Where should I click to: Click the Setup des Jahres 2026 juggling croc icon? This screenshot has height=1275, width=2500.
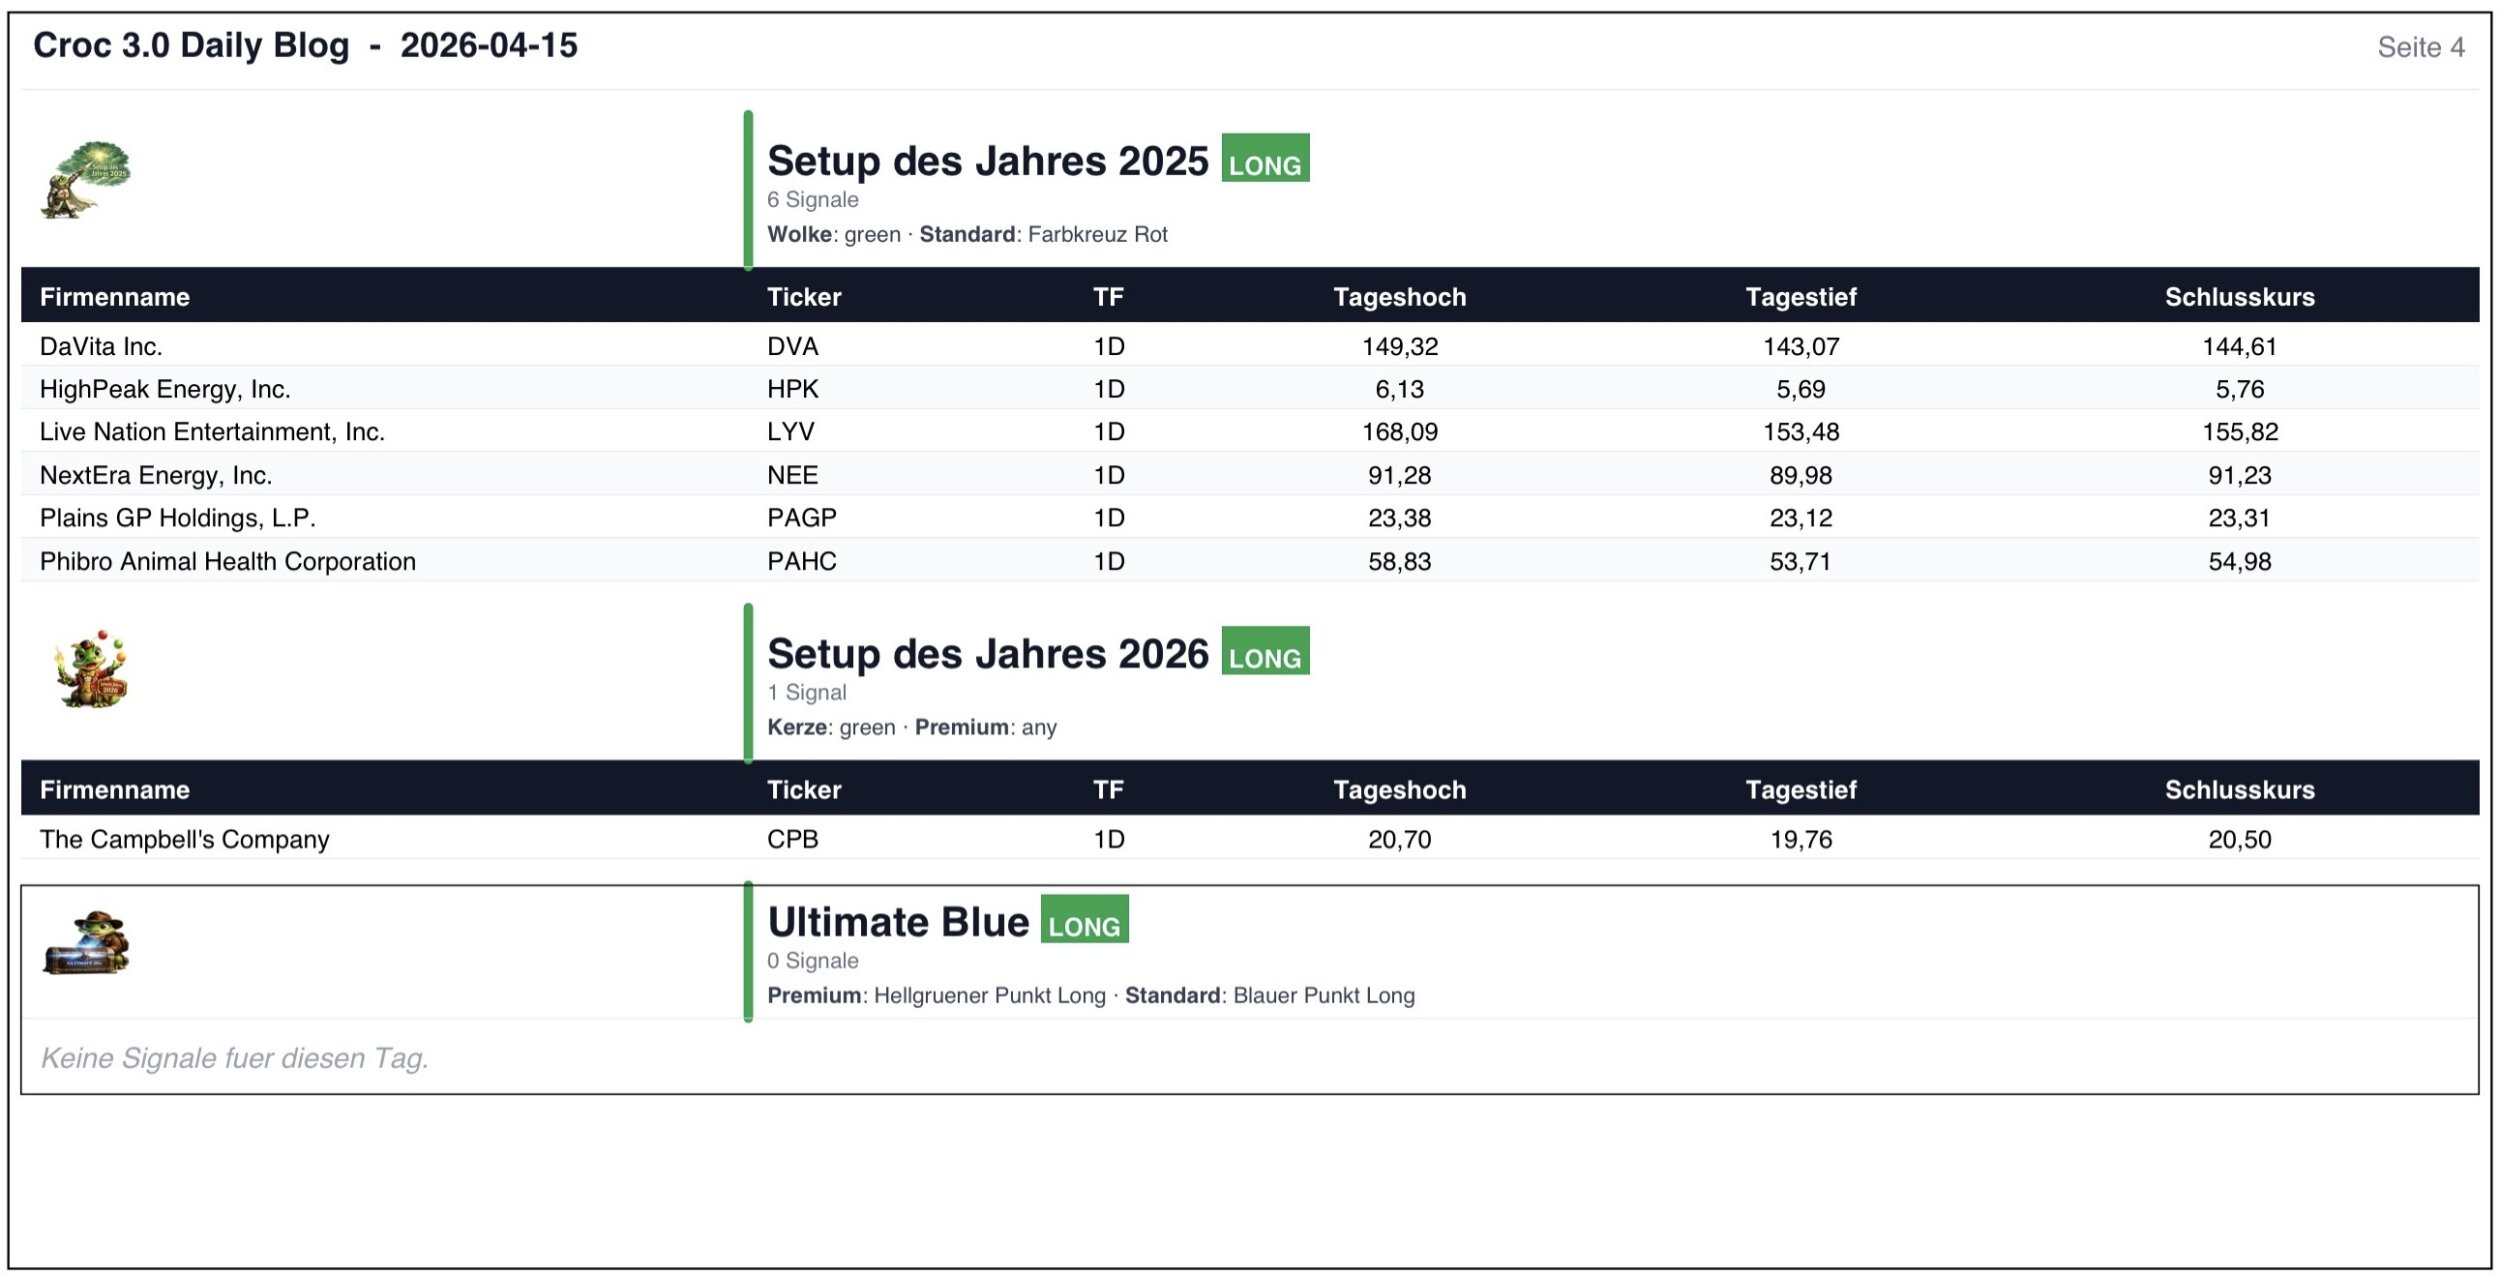92,670
